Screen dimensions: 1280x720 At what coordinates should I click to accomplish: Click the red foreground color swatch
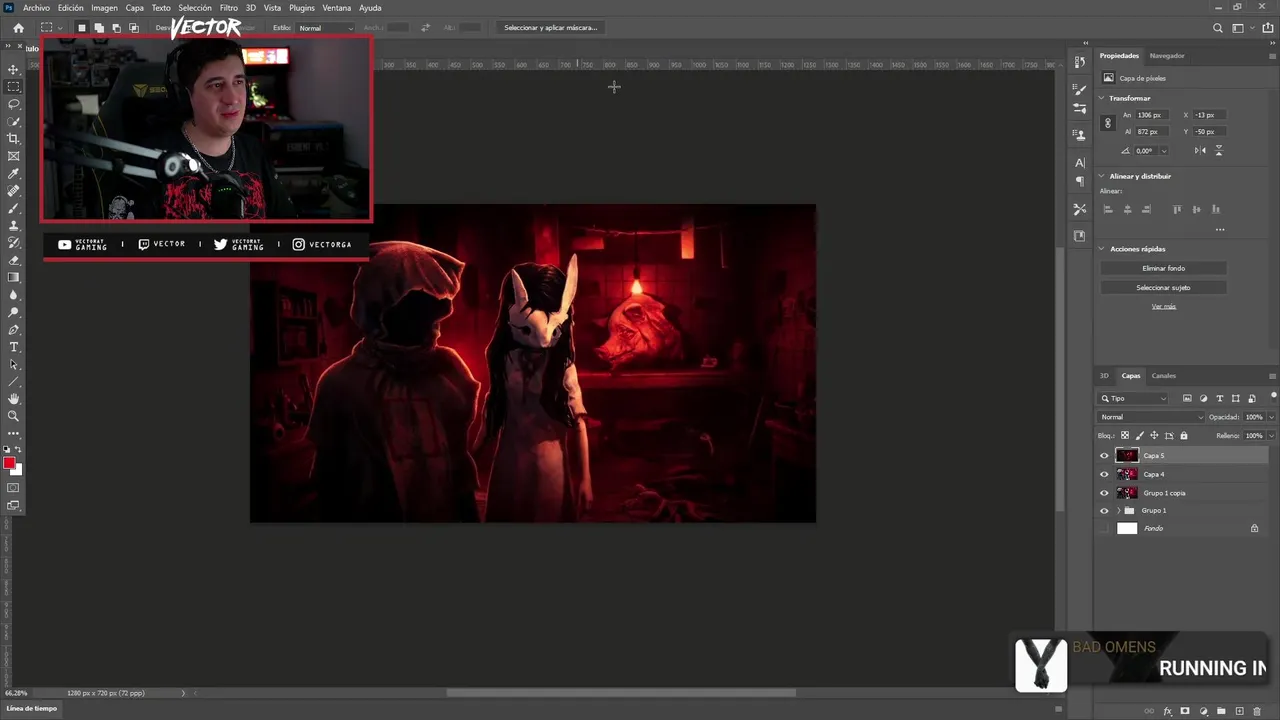click(x=10, y=463)
